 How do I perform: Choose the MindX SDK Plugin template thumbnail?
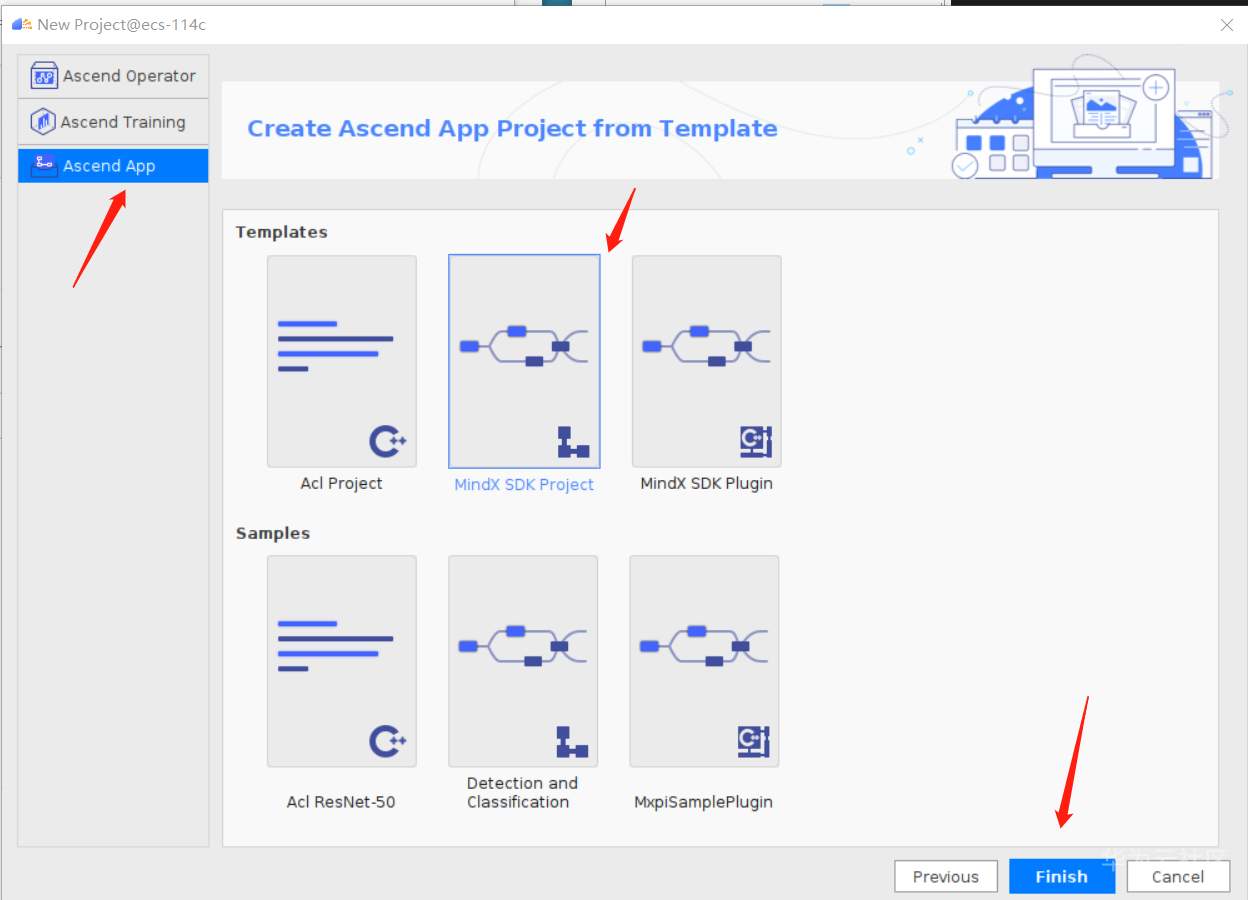tap(706, 361)
